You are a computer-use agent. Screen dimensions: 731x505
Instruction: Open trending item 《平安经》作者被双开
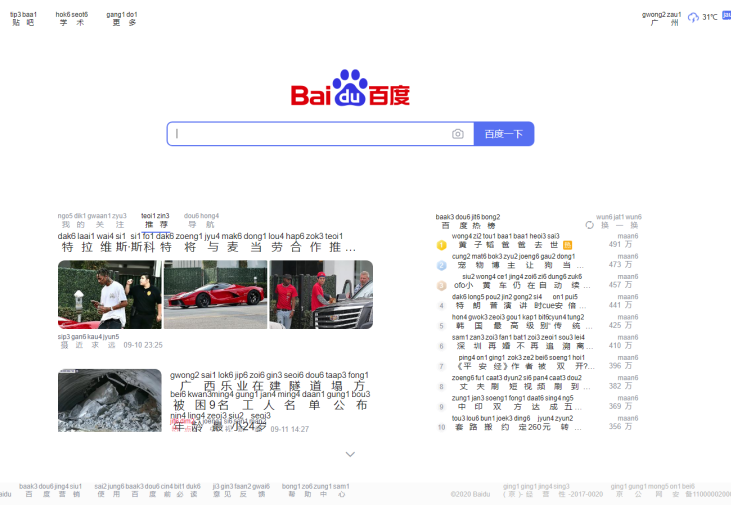pos(526,362)
